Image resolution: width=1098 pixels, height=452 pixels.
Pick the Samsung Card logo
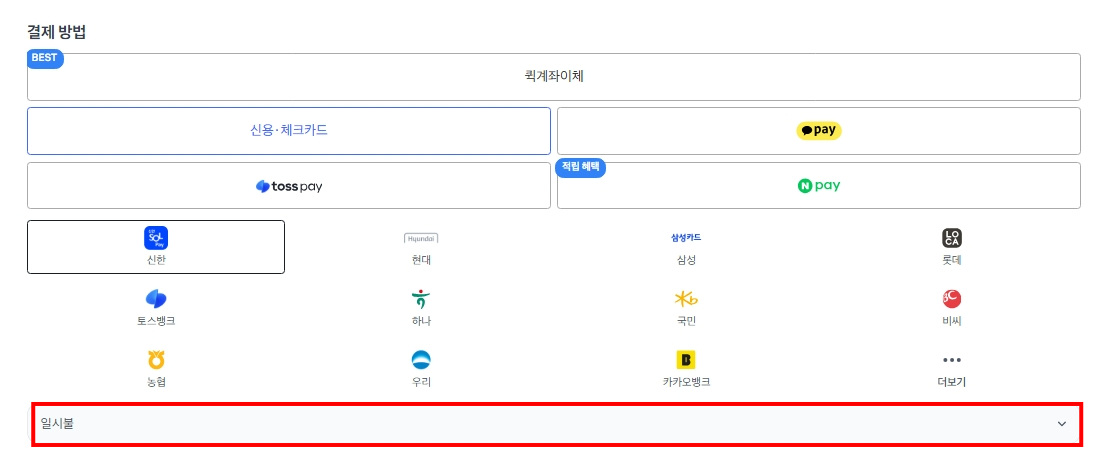pos(686,238)
